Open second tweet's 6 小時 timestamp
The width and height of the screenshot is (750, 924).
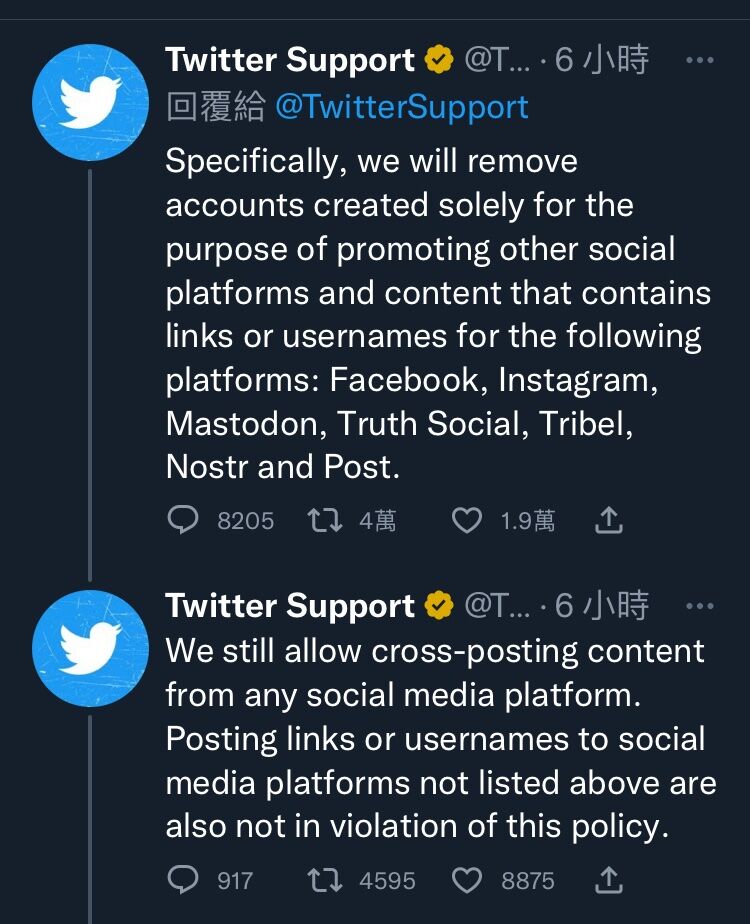[x=602, y=606]
